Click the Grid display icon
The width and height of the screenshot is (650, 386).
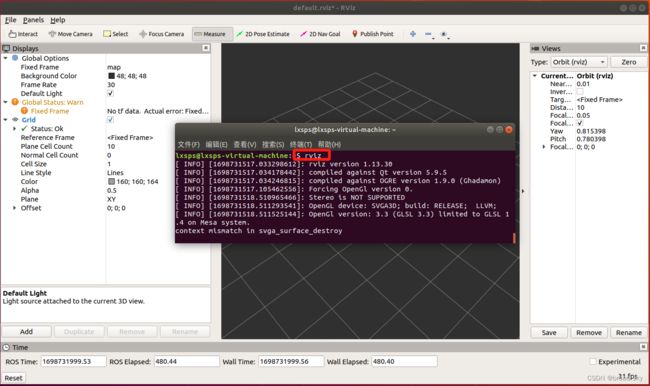[x=15, y=120]
